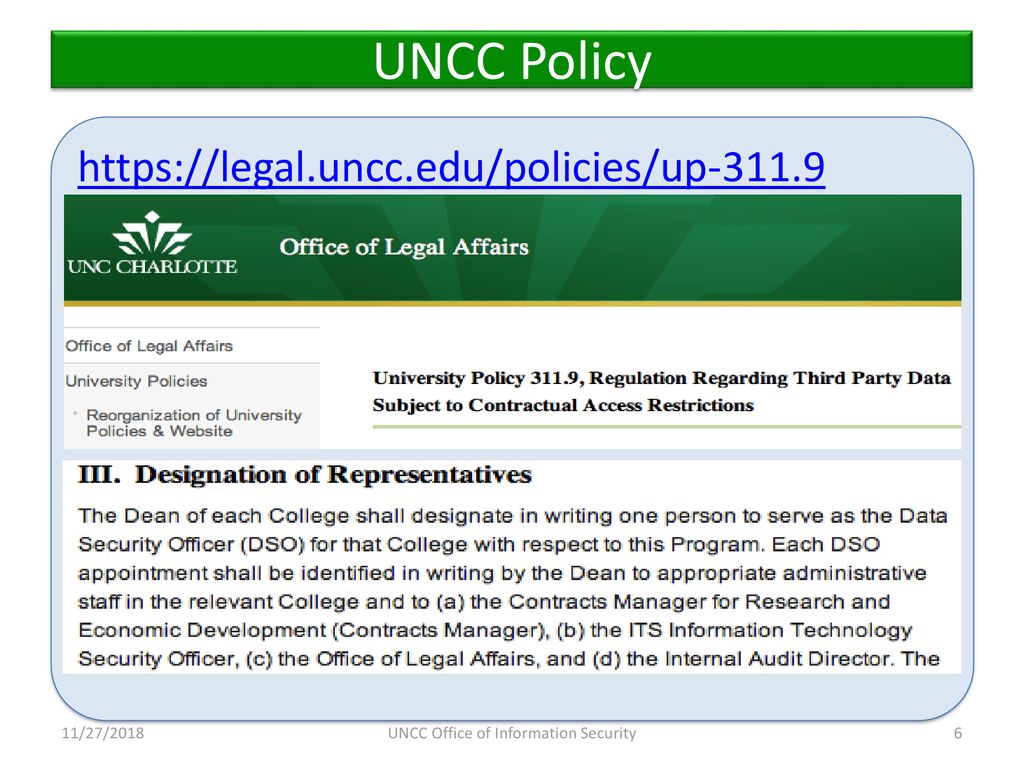Click the line starting 'Economic Development (Contracts Manager)'

click(495, 630)
